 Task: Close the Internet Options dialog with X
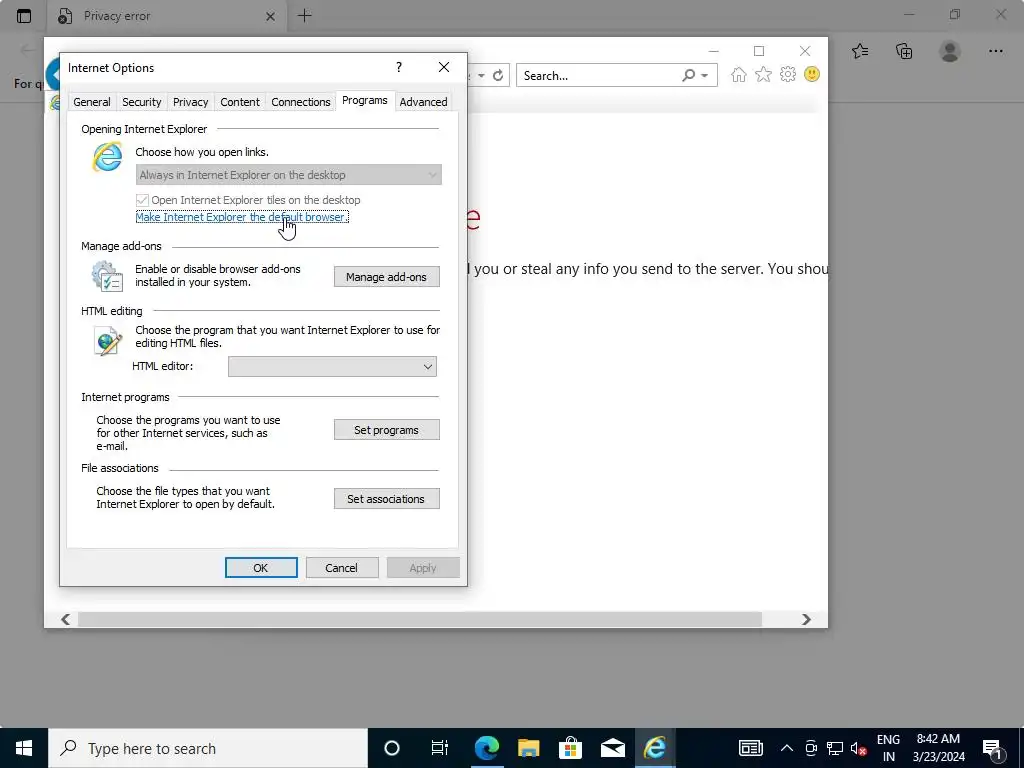tap(444, 67)
